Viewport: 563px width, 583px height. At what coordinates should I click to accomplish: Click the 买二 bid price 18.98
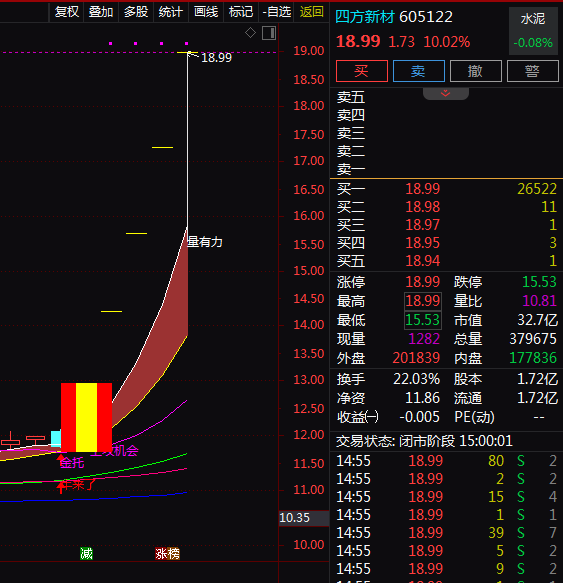pyautogui.click(x=422, y=207)
